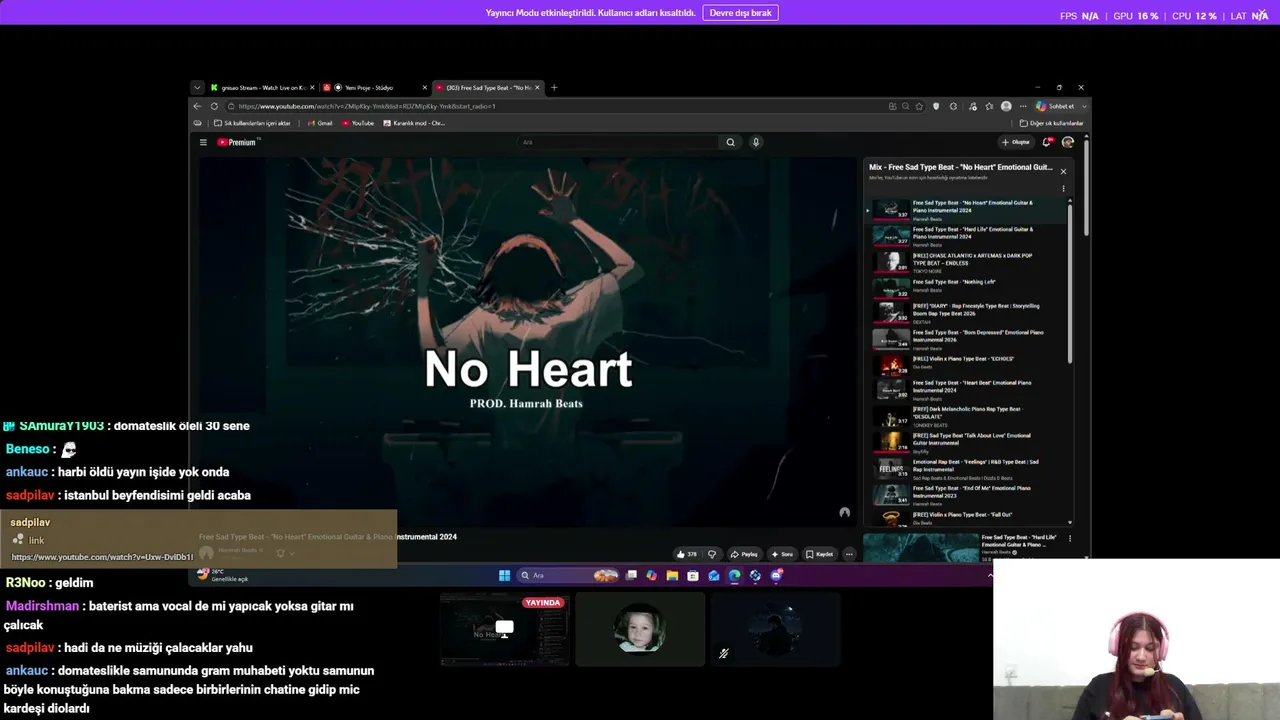The image size is (1280, 720).
Task: Select the Free Sad Type Beat tab
Action: (x=488, y=87)
